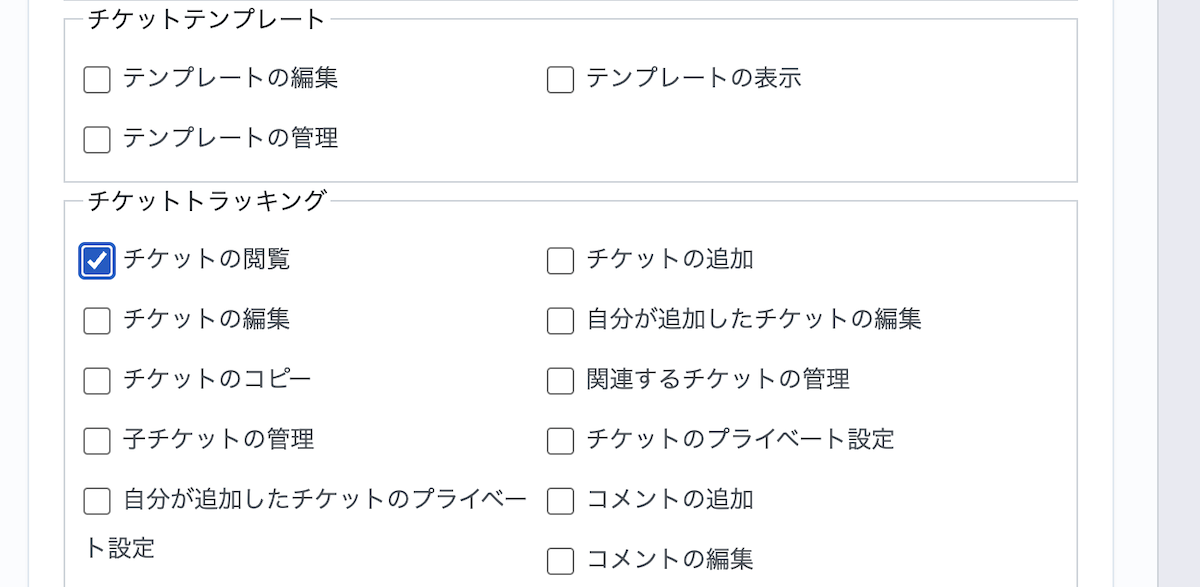Image resolution: width=1200 pixels, height=587 pixels.
Task: Click the チケットトラッキング section legend
Action: tap(206, 201)
